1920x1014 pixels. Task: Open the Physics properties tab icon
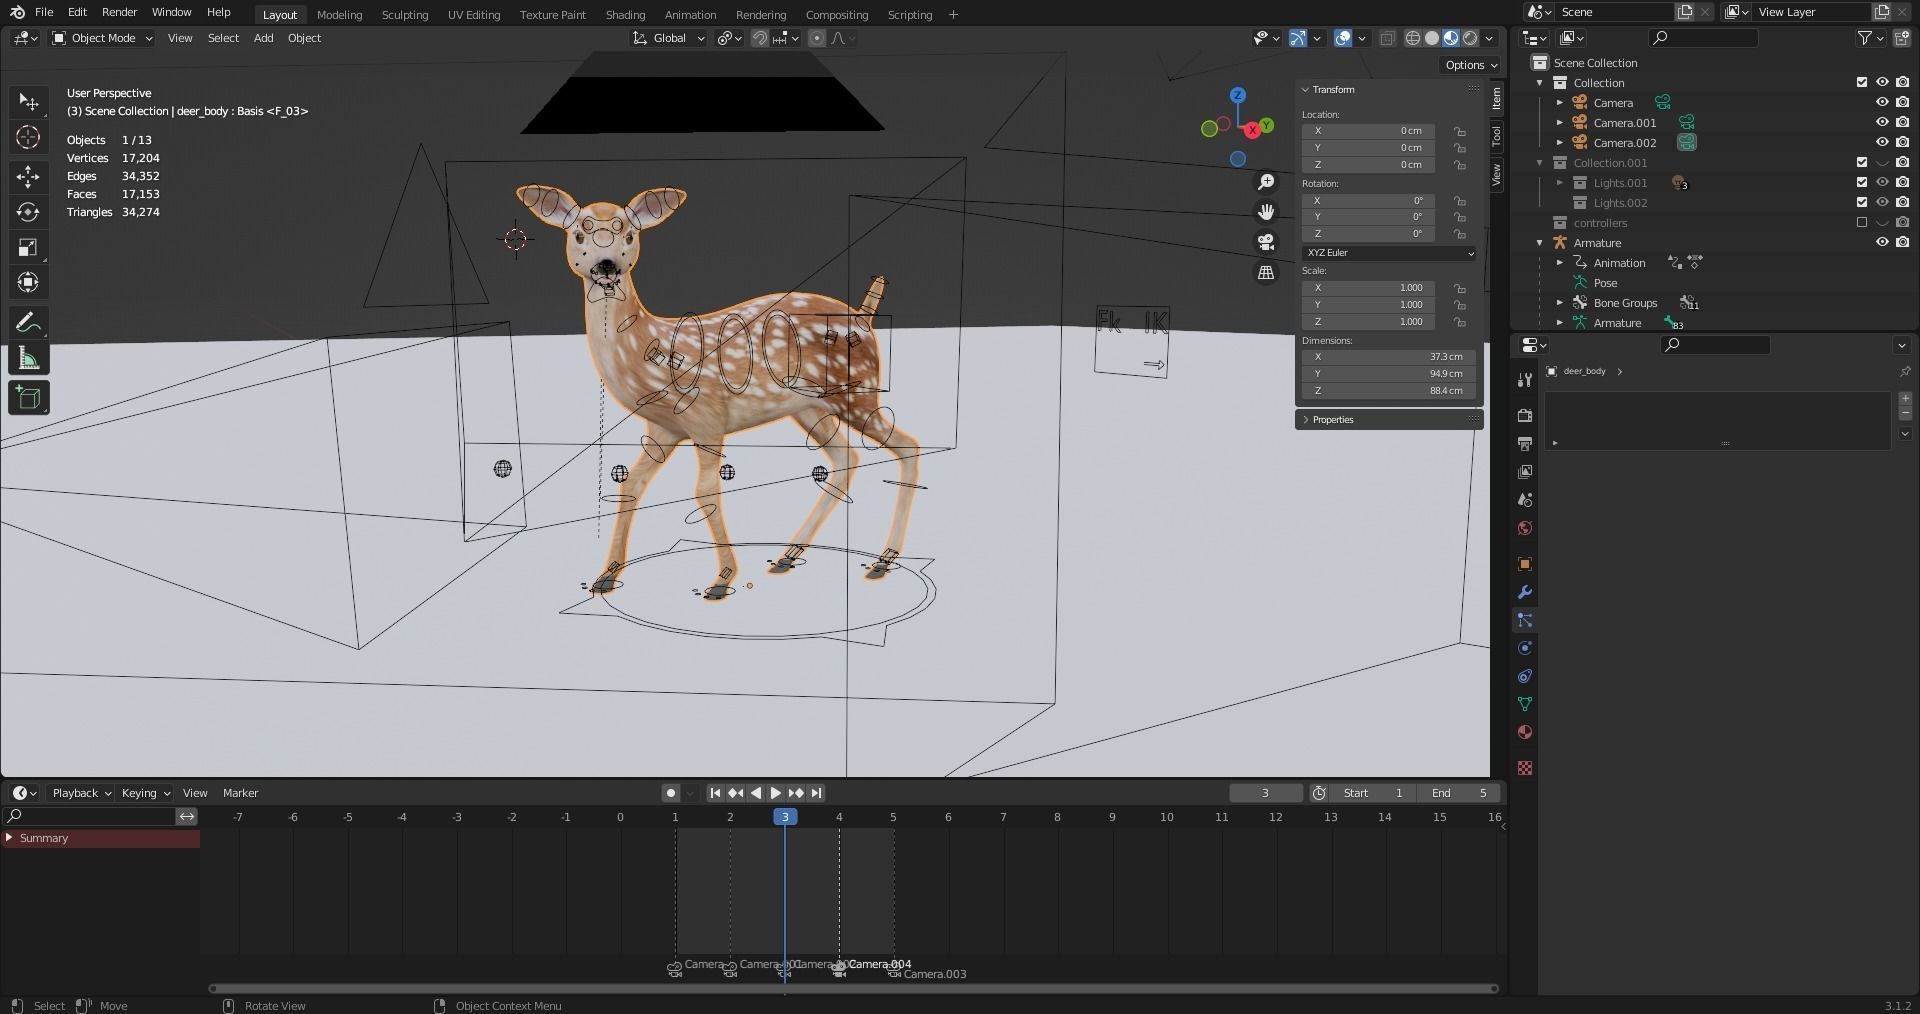[x=1524, y=648]
